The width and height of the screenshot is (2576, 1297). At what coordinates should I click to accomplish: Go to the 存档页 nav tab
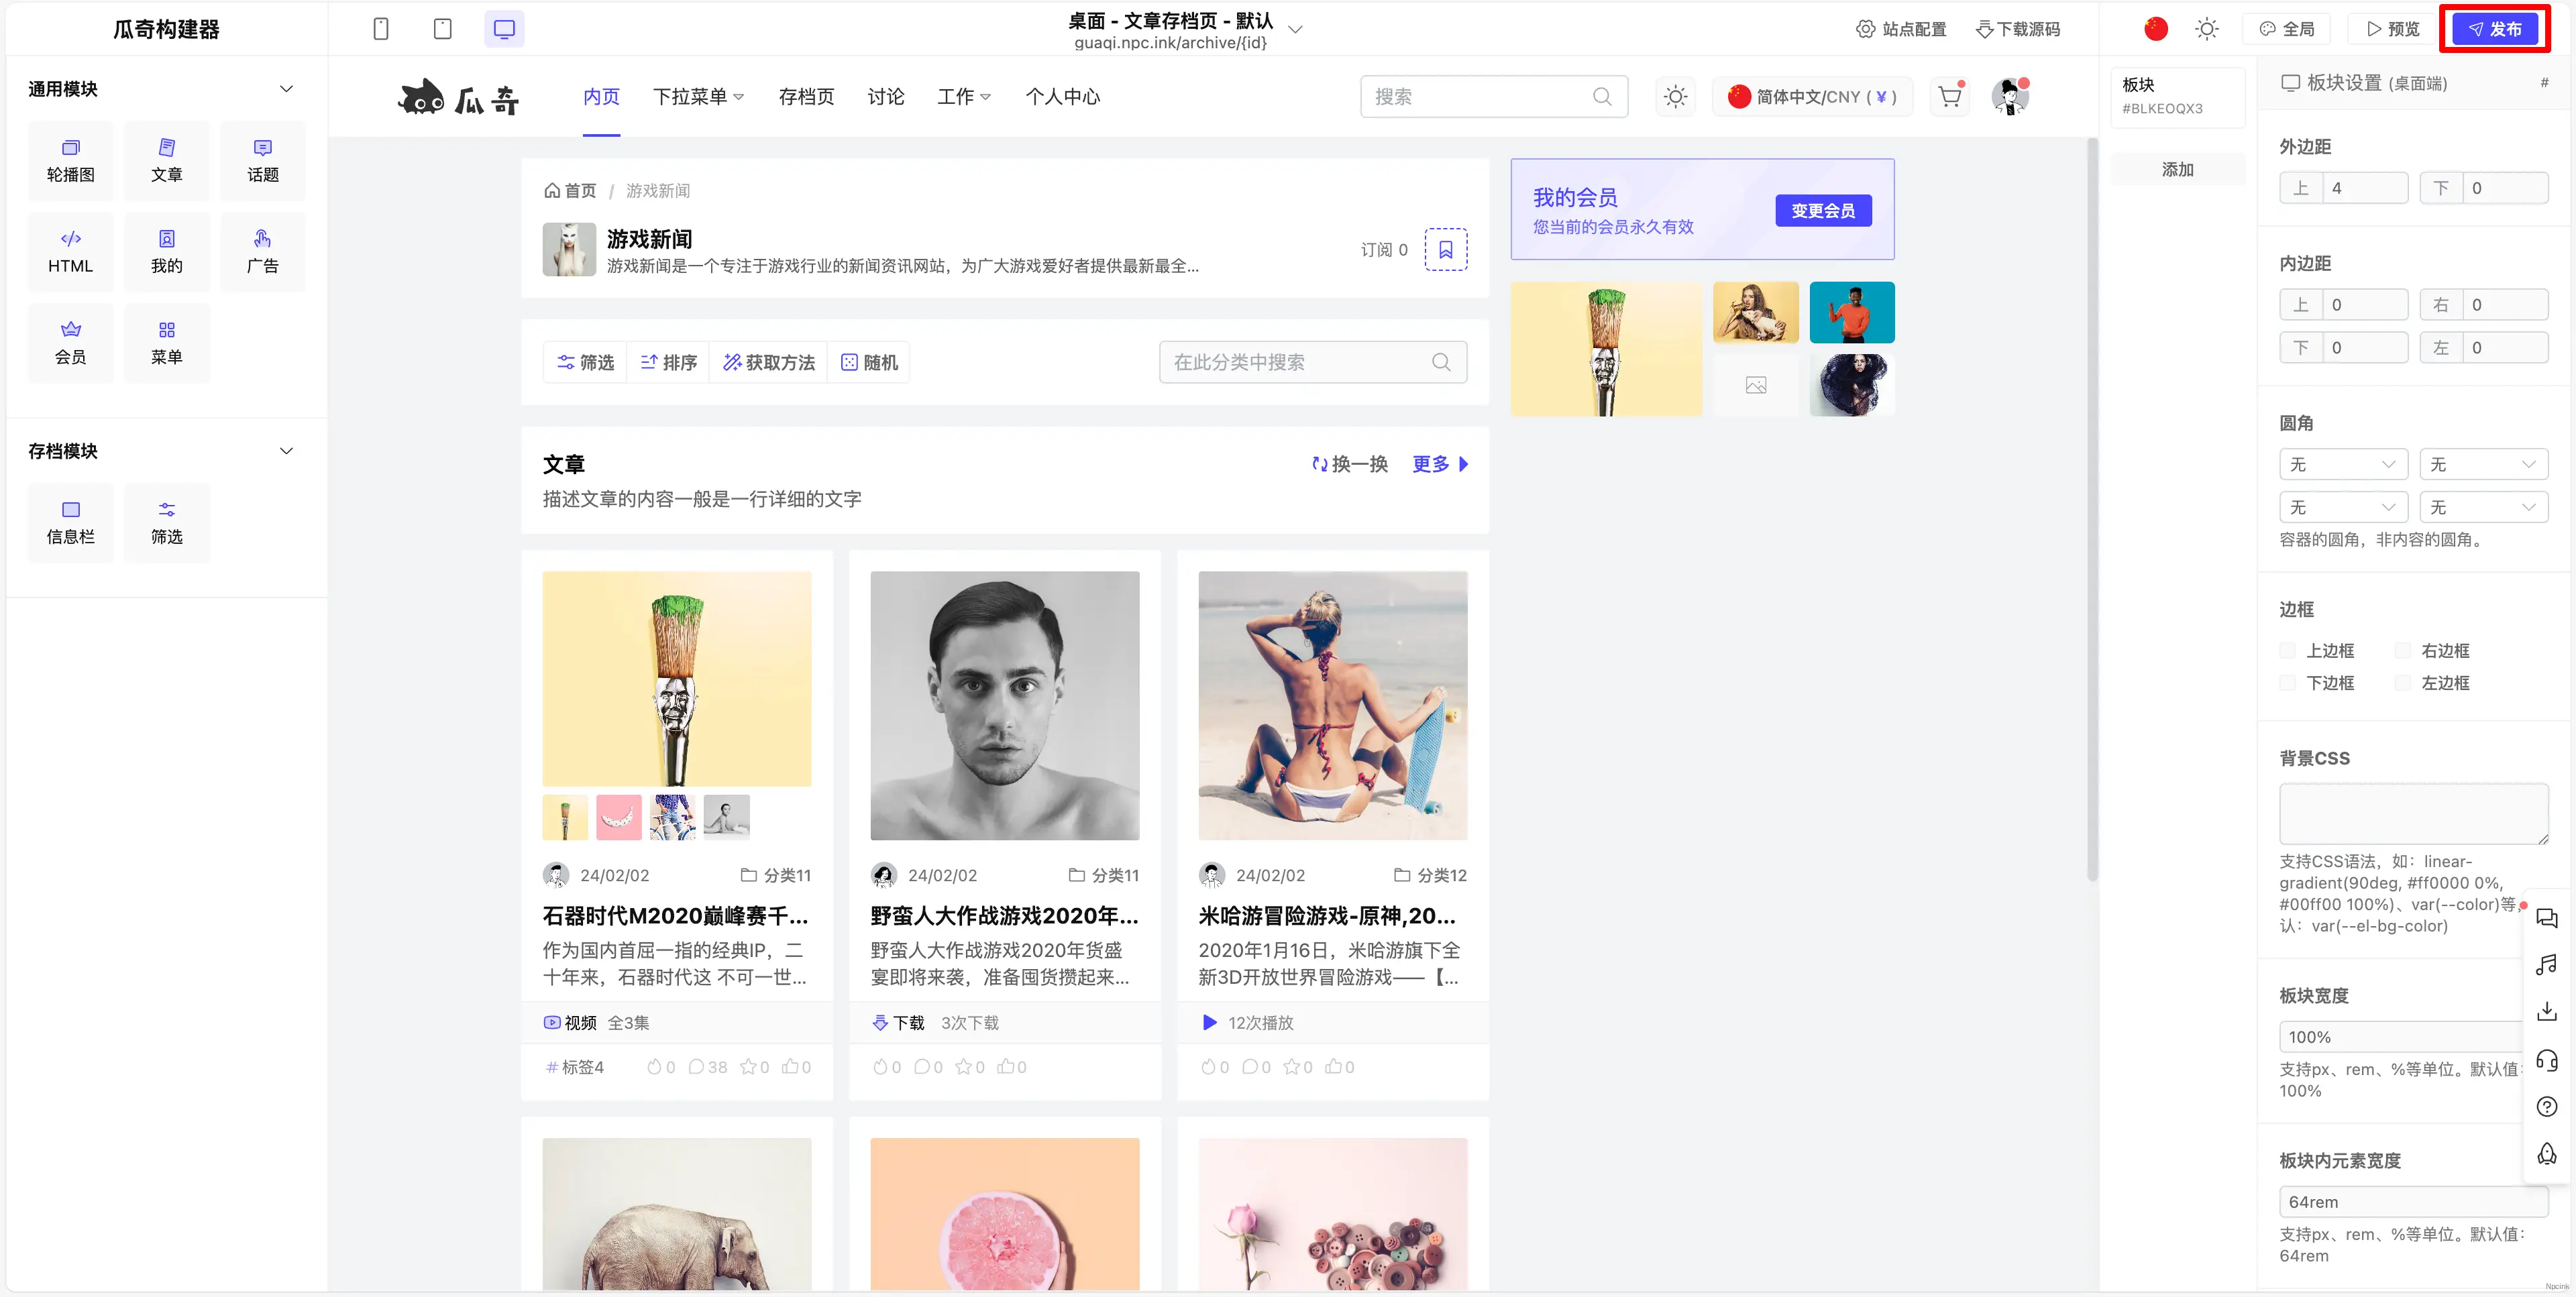(x=806, y=97)
